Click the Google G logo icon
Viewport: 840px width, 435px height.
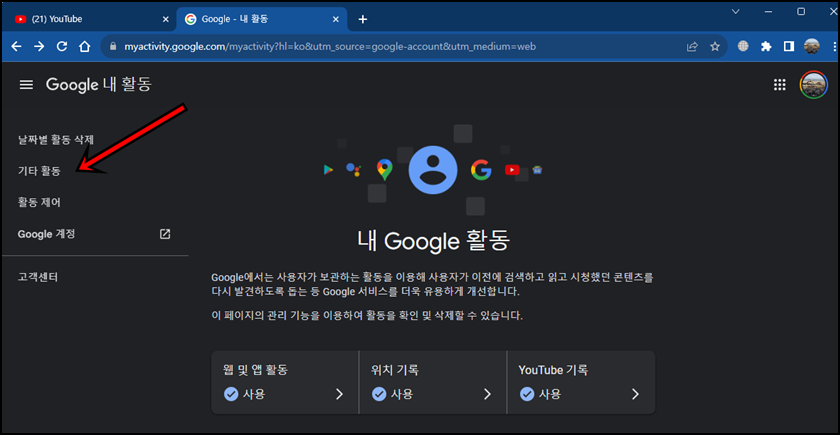click(x=481, y=170)
